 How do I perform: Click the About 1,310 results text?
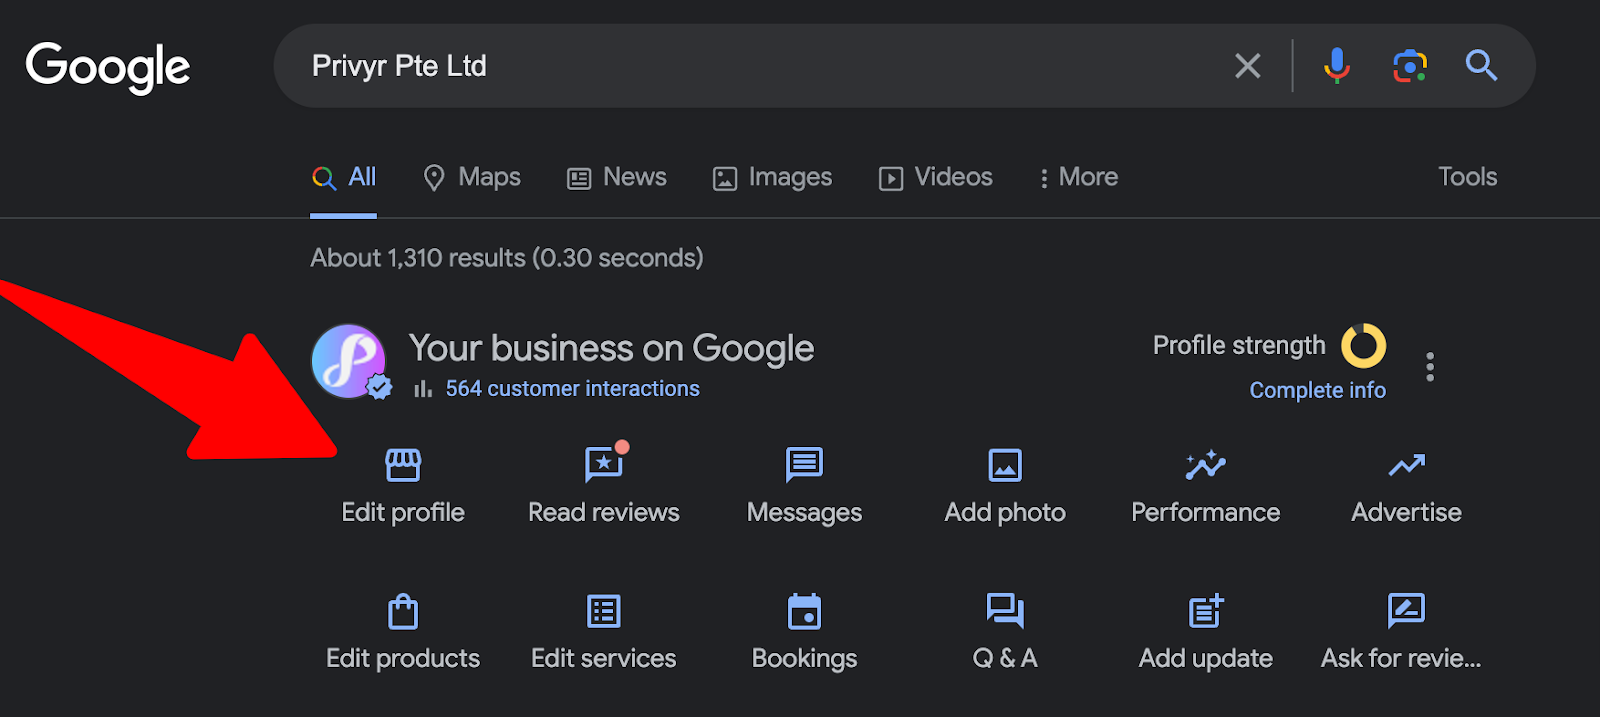[507, 258]
